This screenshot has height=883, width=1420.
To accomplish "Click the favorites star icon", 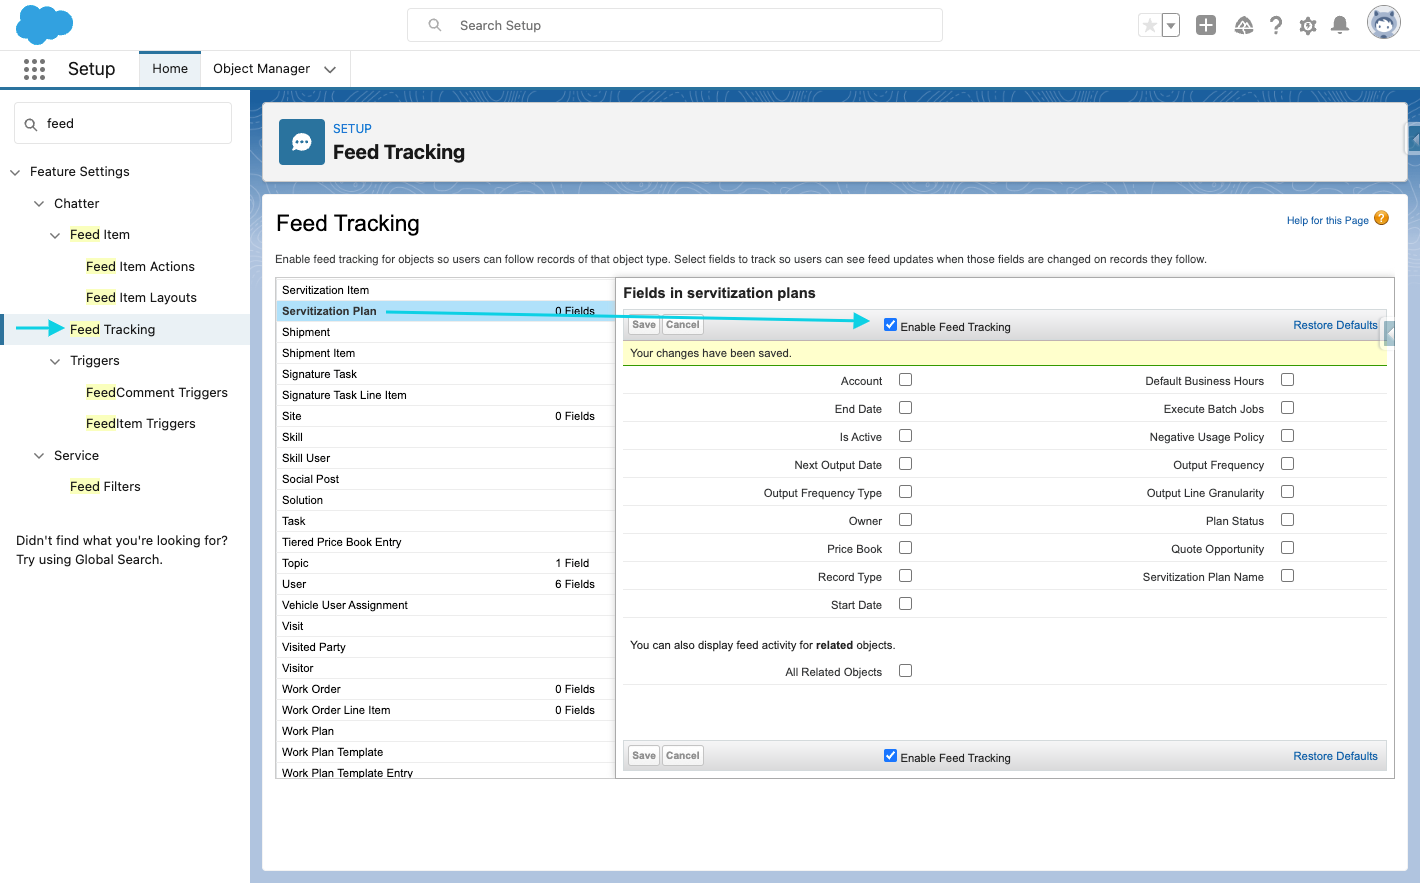I will point(1150,25).
